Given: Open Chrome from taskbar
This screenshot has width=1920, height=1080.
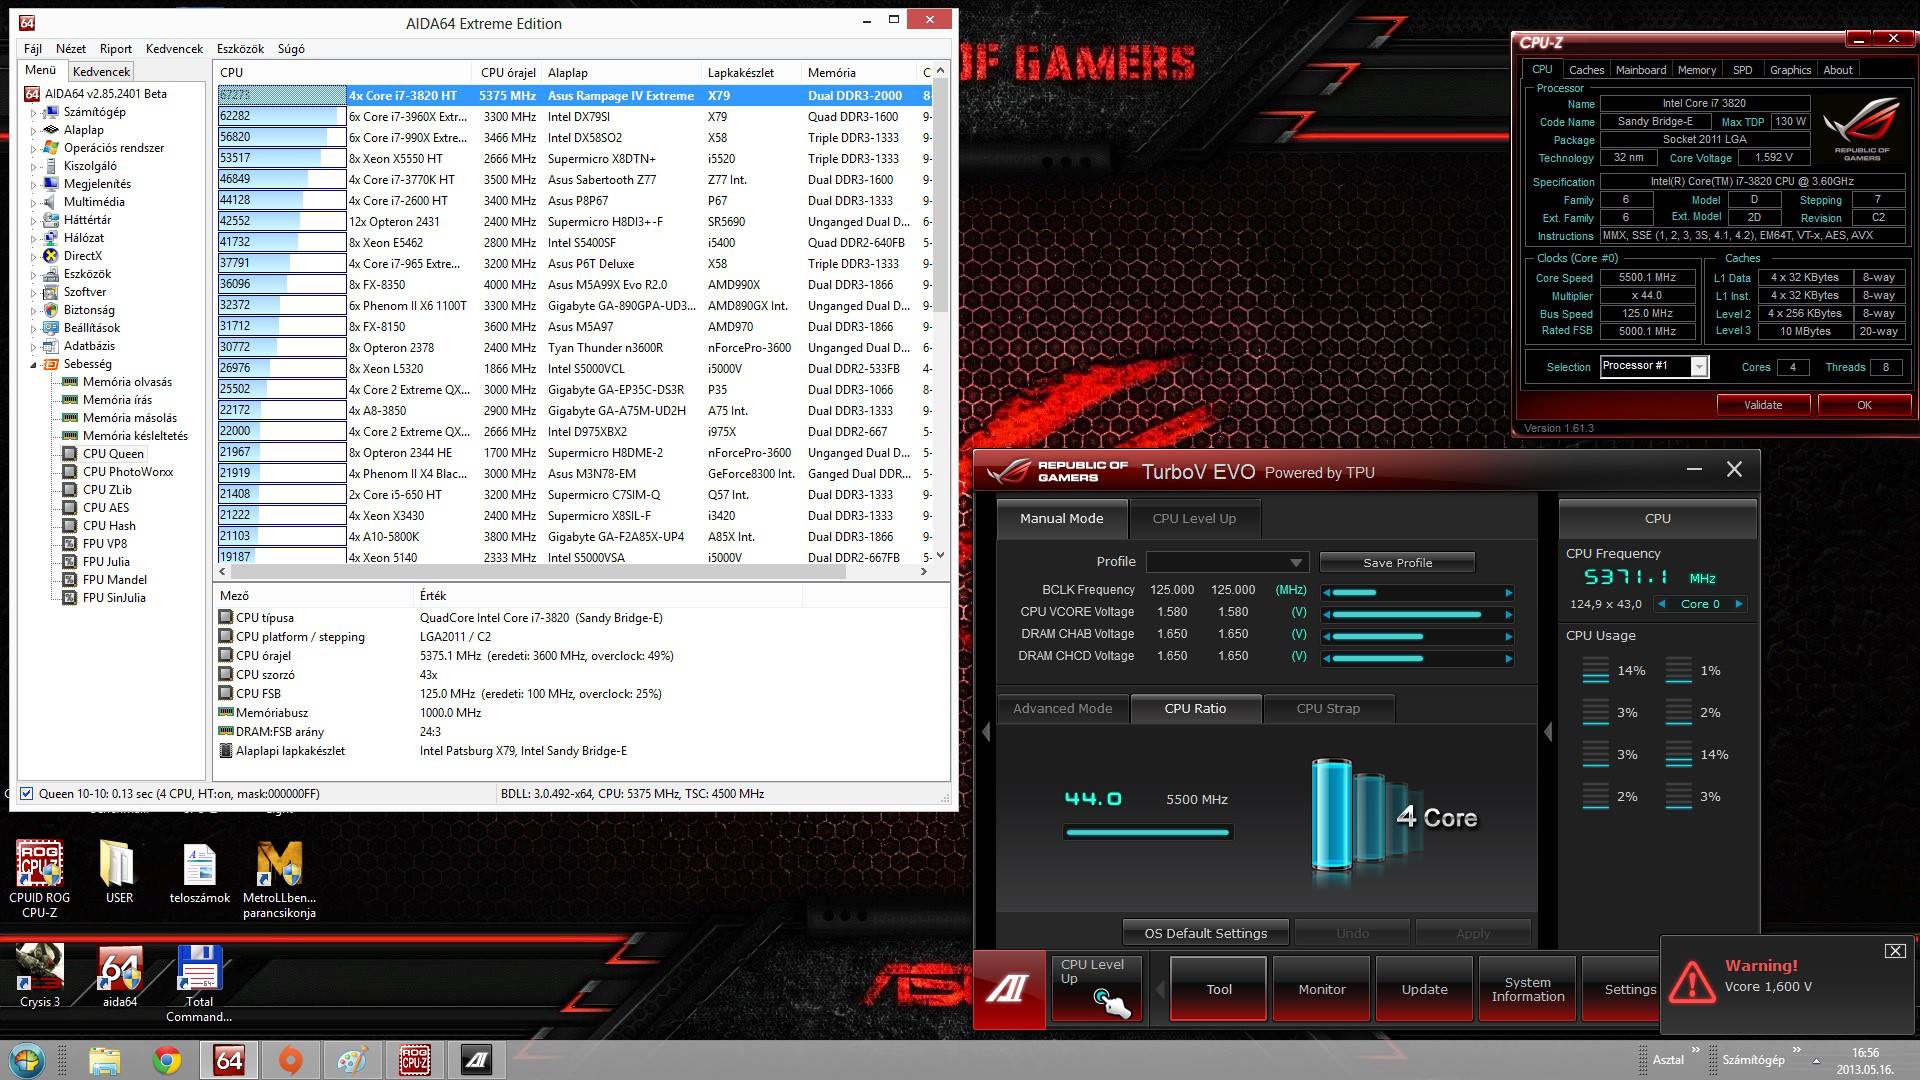Looking at the screenshot, I should 167,1060.
